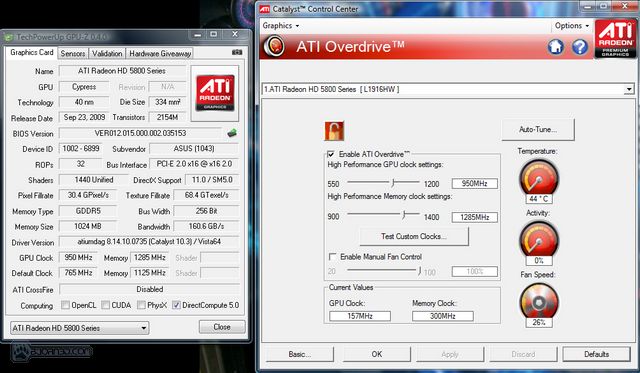Click the Basic button in Catalyst
The width and height of the screenshot is (640, 373).
click(x=300, y=354)
